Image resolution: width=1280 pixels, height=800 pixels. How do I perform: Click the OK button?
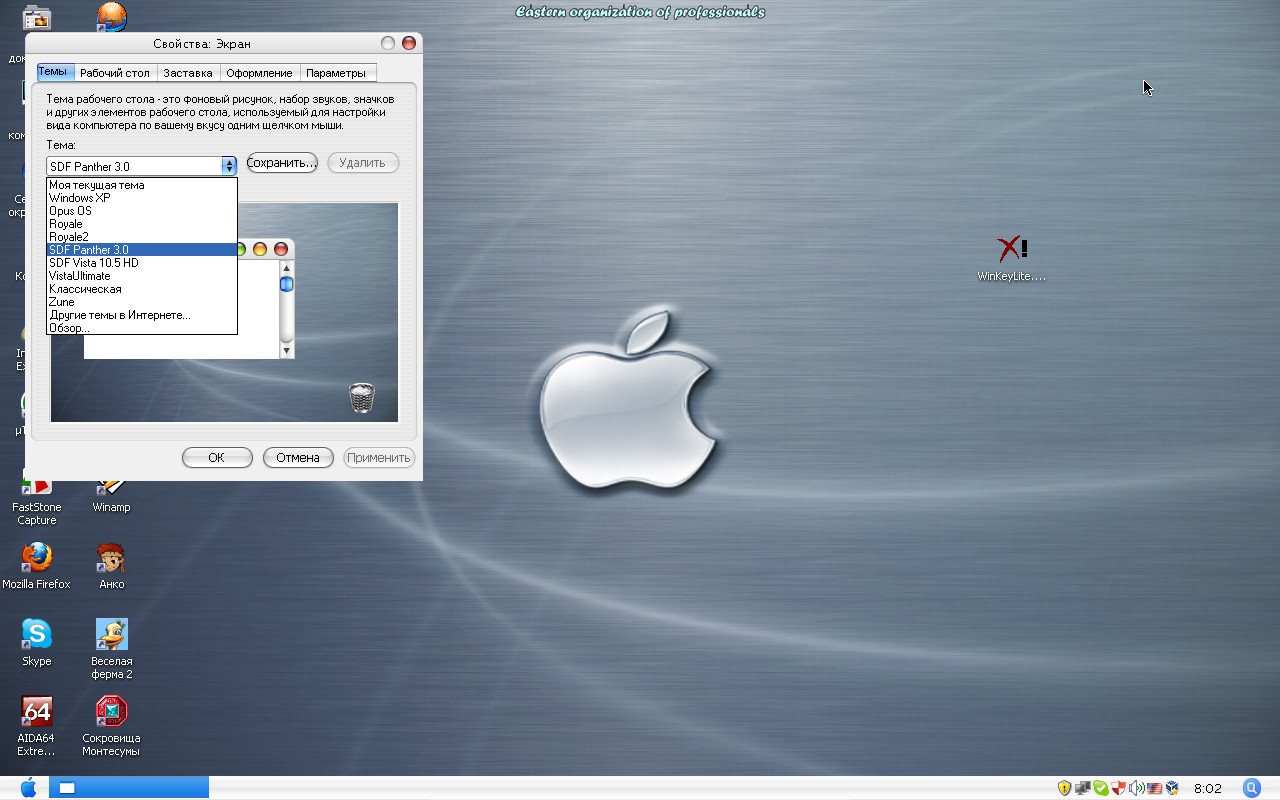(x=217, y=457)
